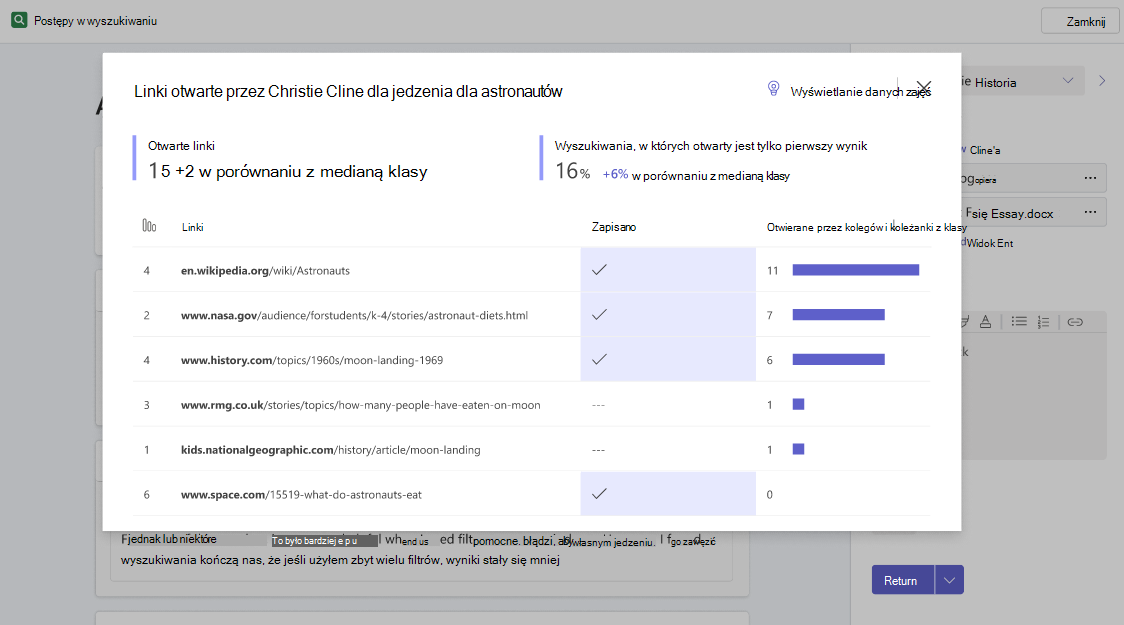Image resolution: width=1124 pixels, height=625 pixels.
Task: Click the Search Progress magnifier icon
Action: tap(19, 20)
